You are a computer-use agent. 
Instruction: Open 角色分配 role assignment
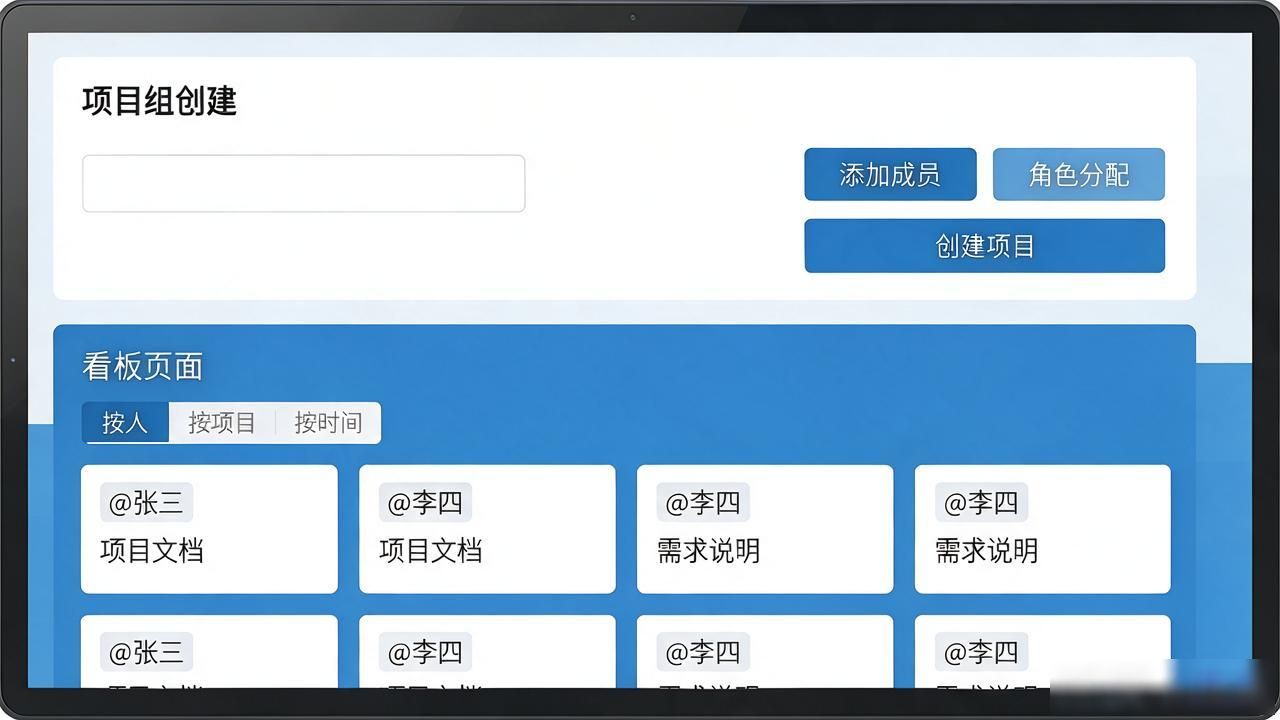(x=1079, y=175)
